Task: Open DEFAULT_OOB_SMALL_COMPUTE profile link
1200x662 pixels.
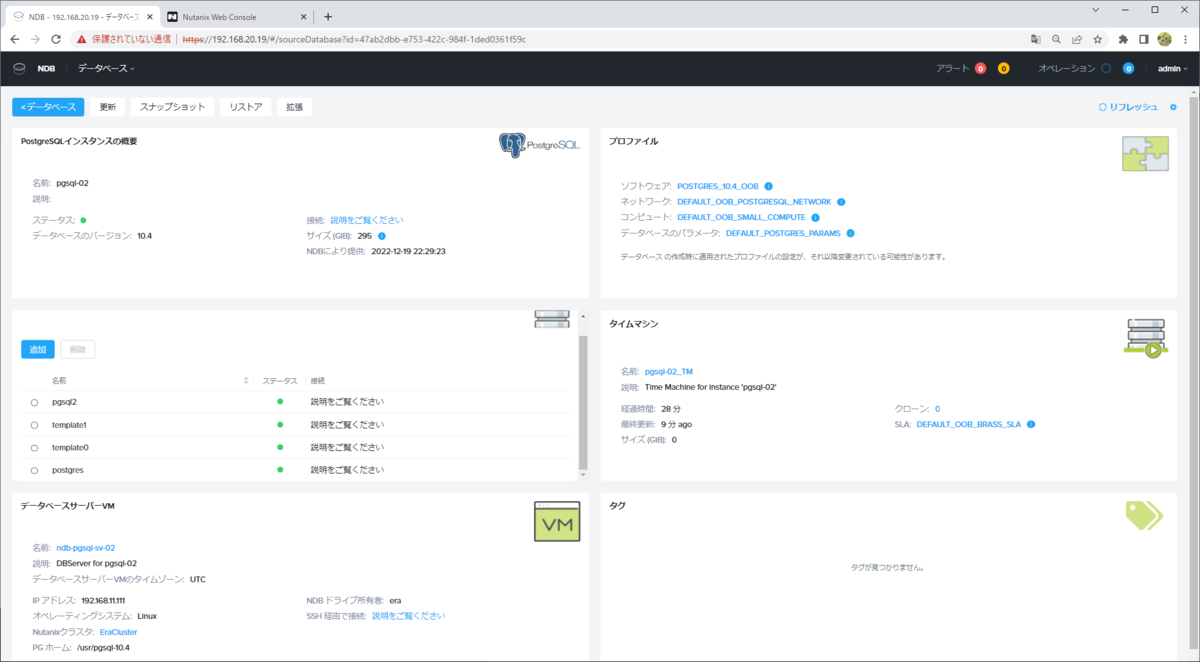Action: click(x=741, y=217)
